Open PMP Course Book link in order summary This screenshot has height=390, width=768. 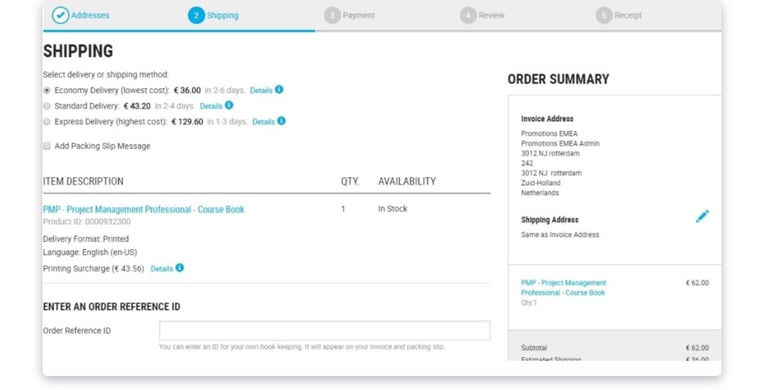tap(563, 288)
